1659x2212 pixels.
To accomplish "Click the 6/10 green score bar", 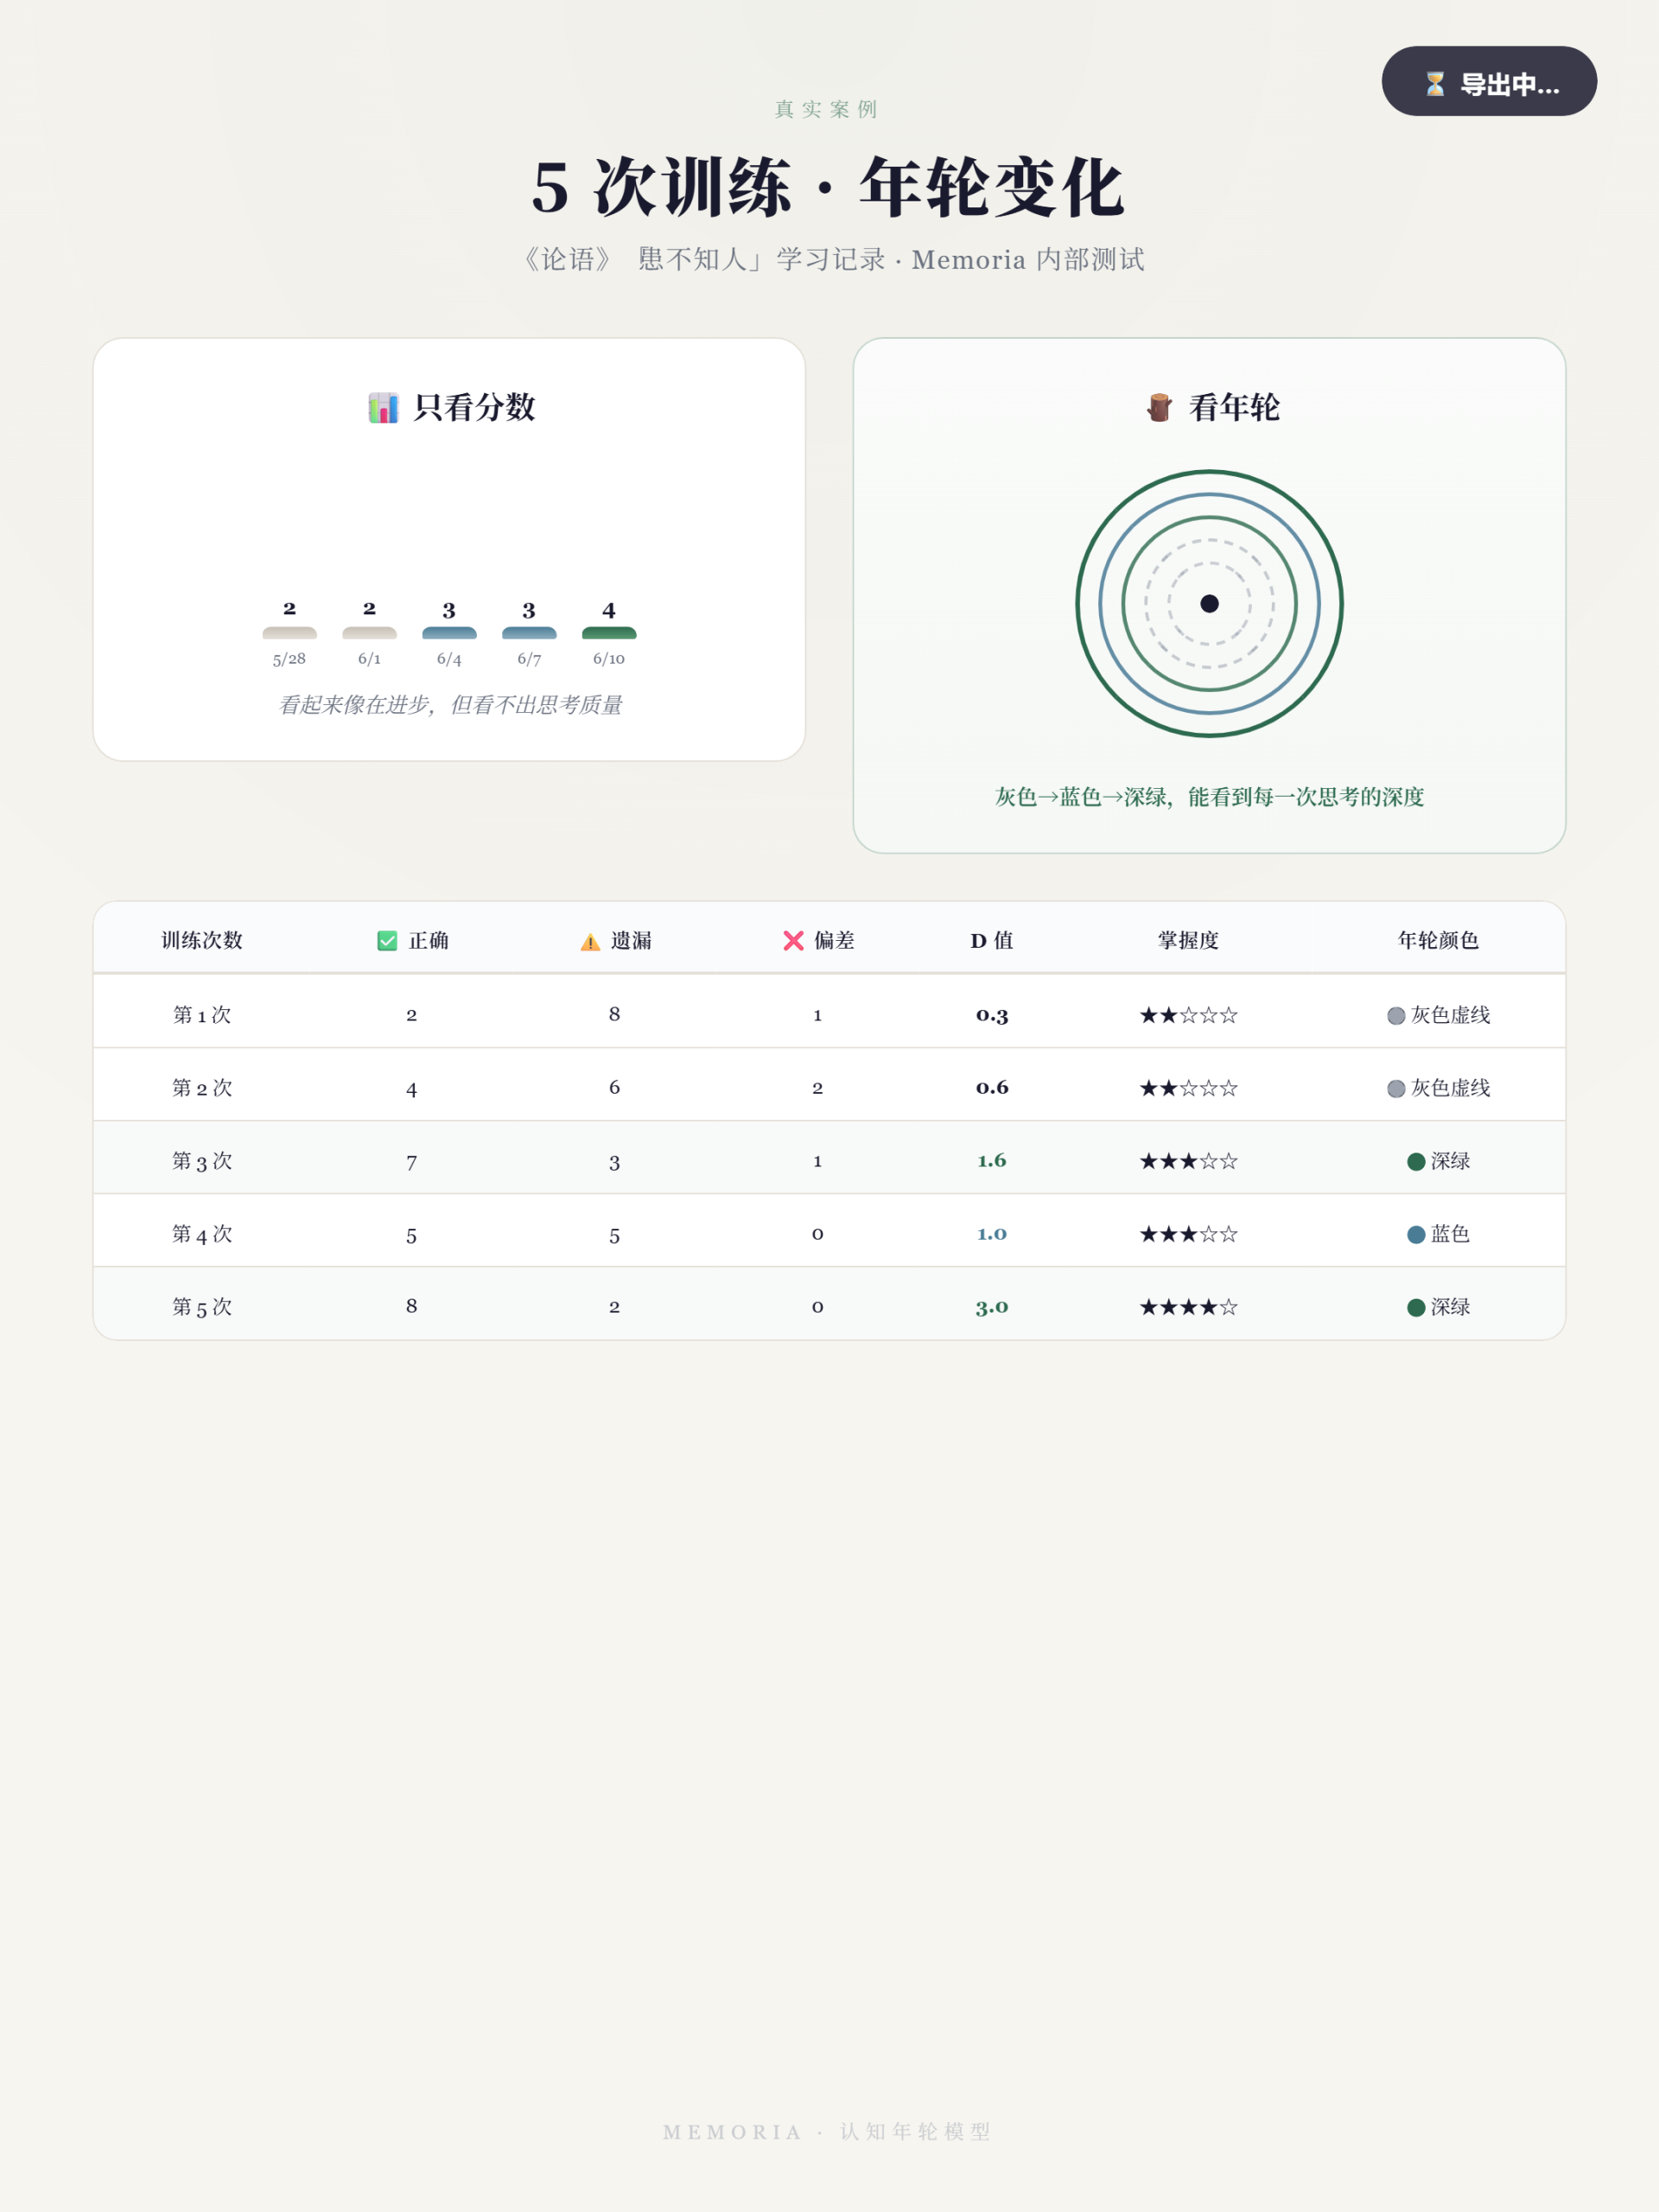I will click(x=609, y=633).
